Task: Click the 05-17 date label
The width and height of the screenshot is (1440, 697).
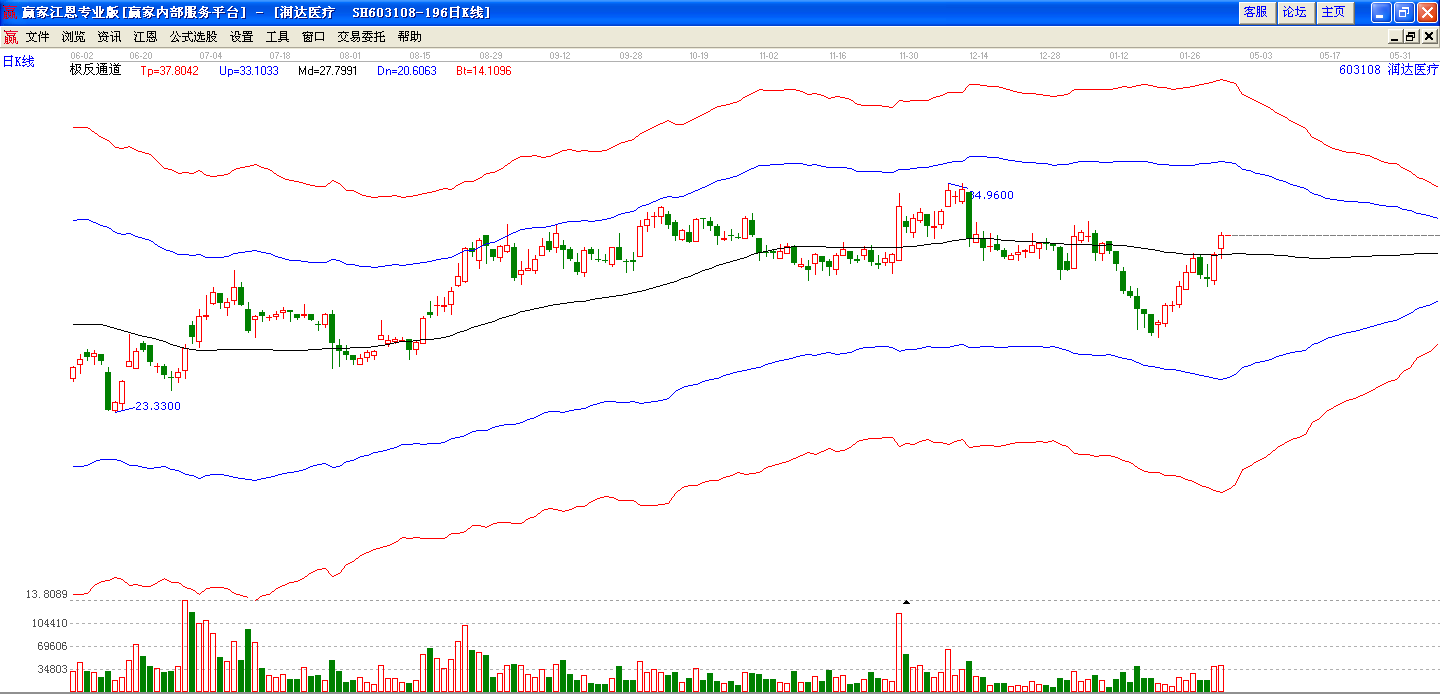Action: (x=1330, y=56)
